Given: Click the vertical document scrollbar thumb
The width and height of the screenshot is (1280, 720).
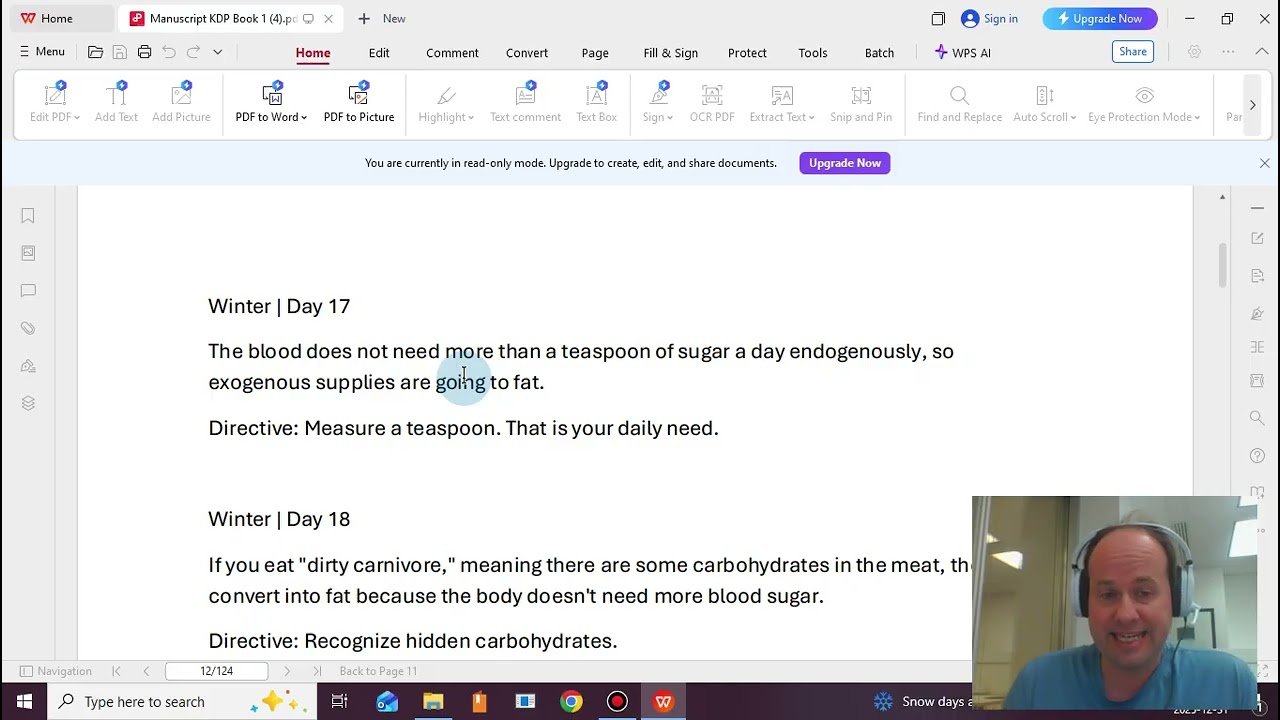Looking at the screenshot, I should [x=1222, y=265].
